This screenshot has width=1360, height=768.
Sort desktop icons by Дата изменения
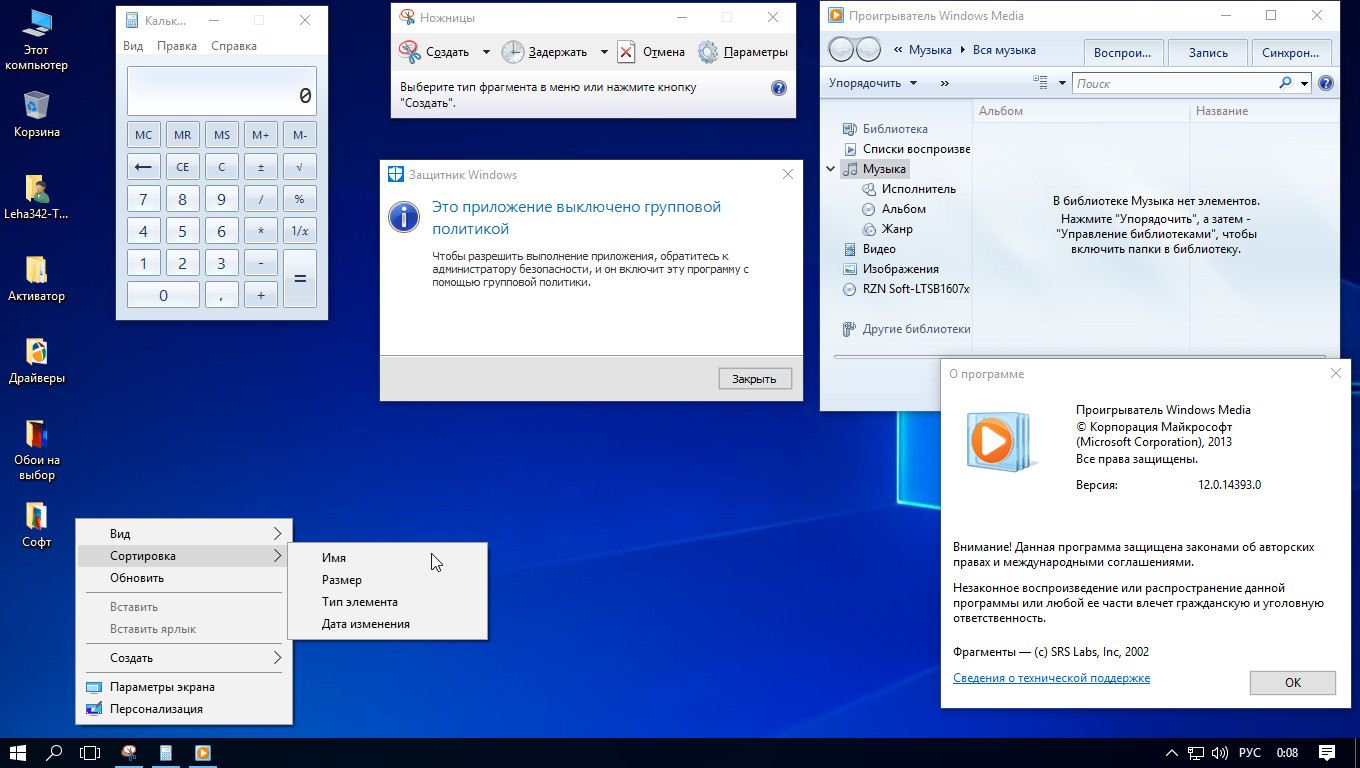388,624
